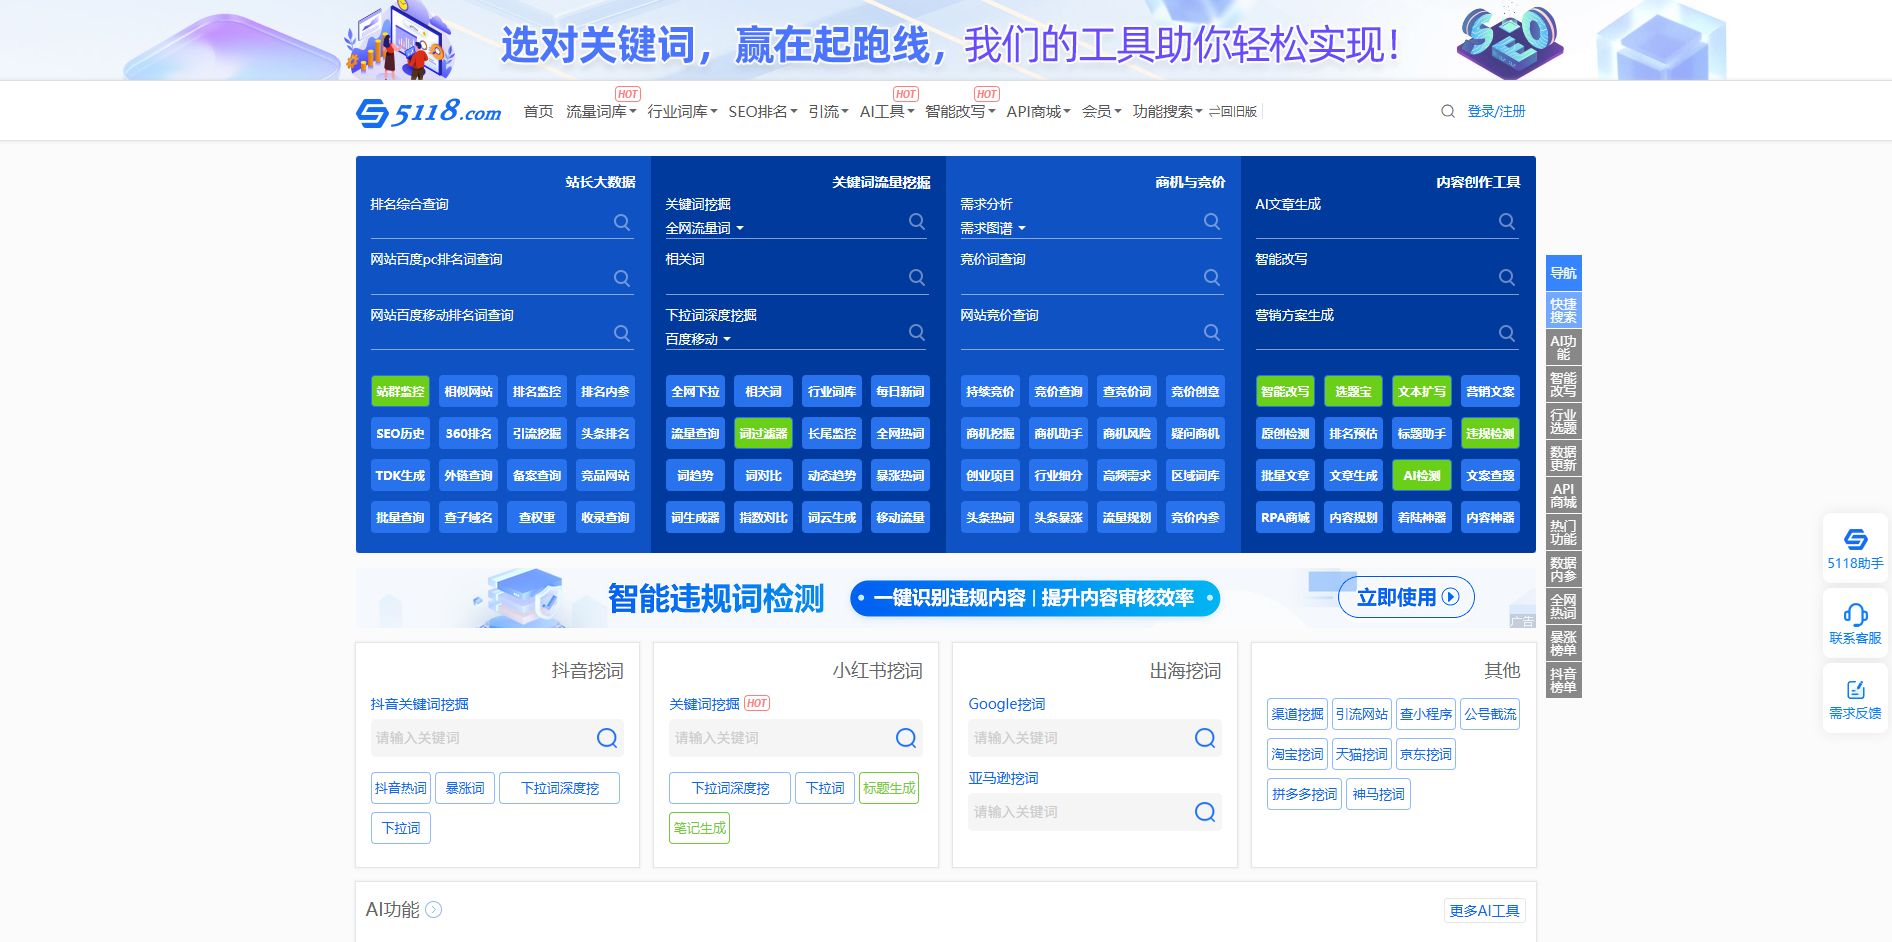This screenshot has height=942, width=1892.
Task: Click the header search magnifier icon
Action: tap(1447, 112)
